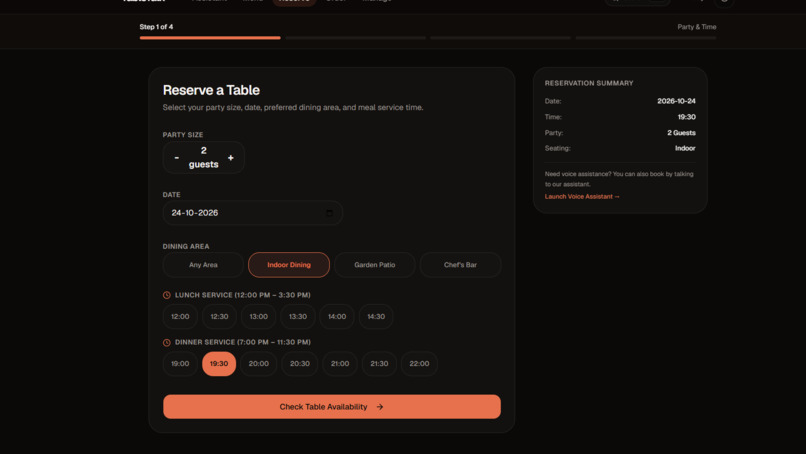
Task: Select the 13:00 lunch time slot
Action: click(259, 317)
